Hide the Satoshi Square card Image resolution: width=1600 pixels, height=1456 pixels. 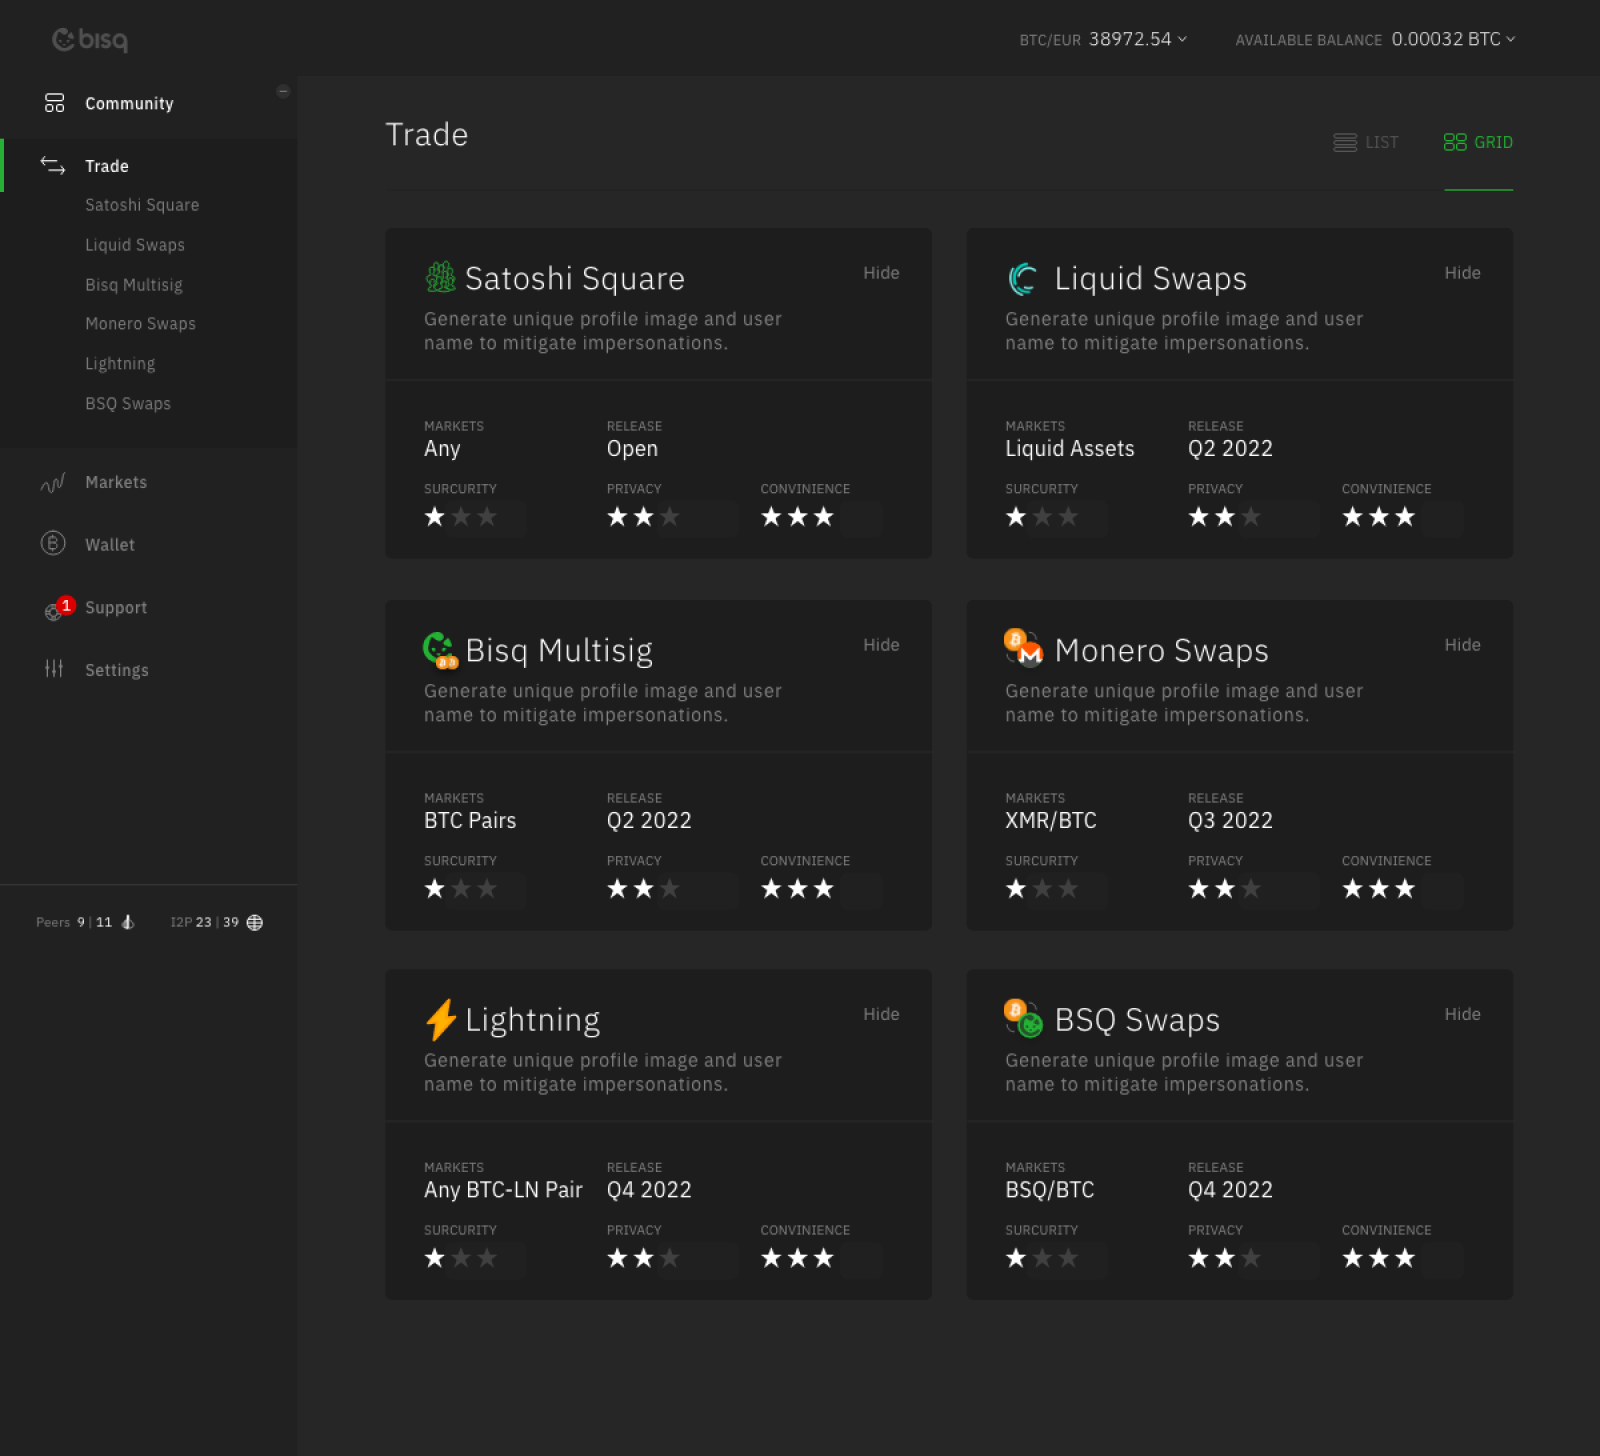point(881,273)
